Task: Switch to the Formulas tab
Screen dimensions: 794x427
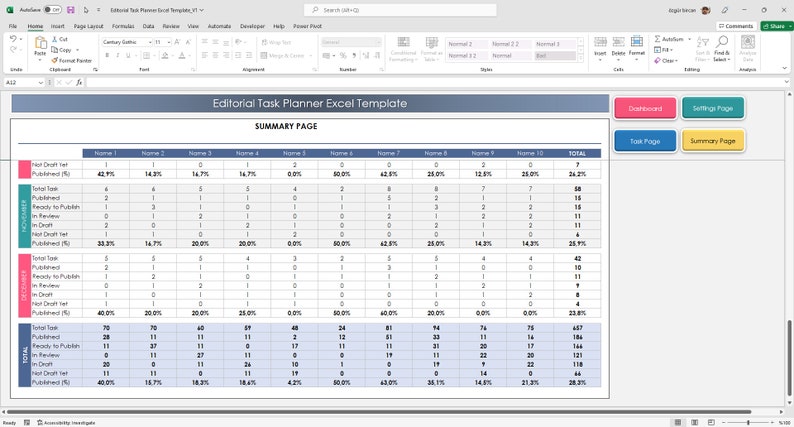Action: [123, 26]
